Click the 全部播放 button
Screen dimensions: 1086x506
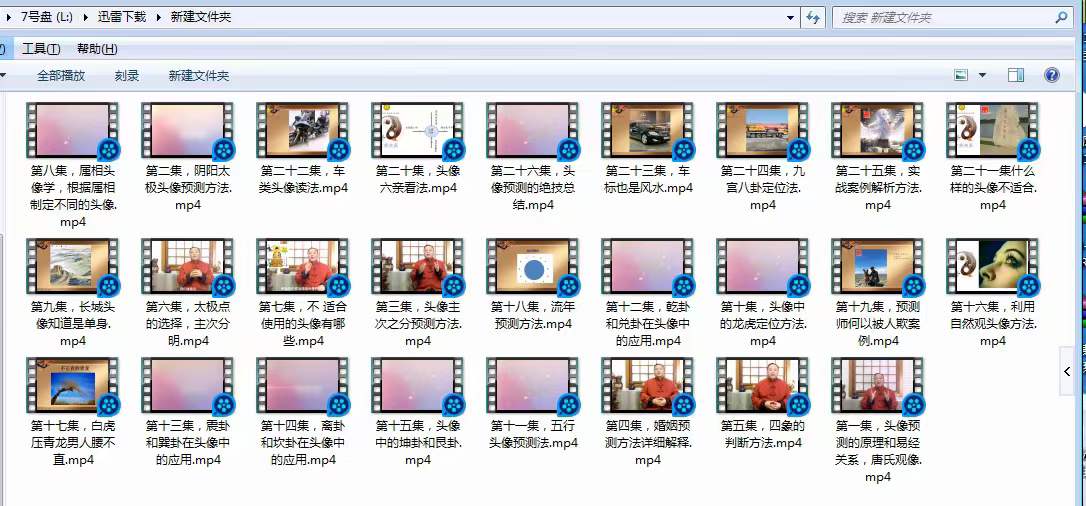point(61,76)
